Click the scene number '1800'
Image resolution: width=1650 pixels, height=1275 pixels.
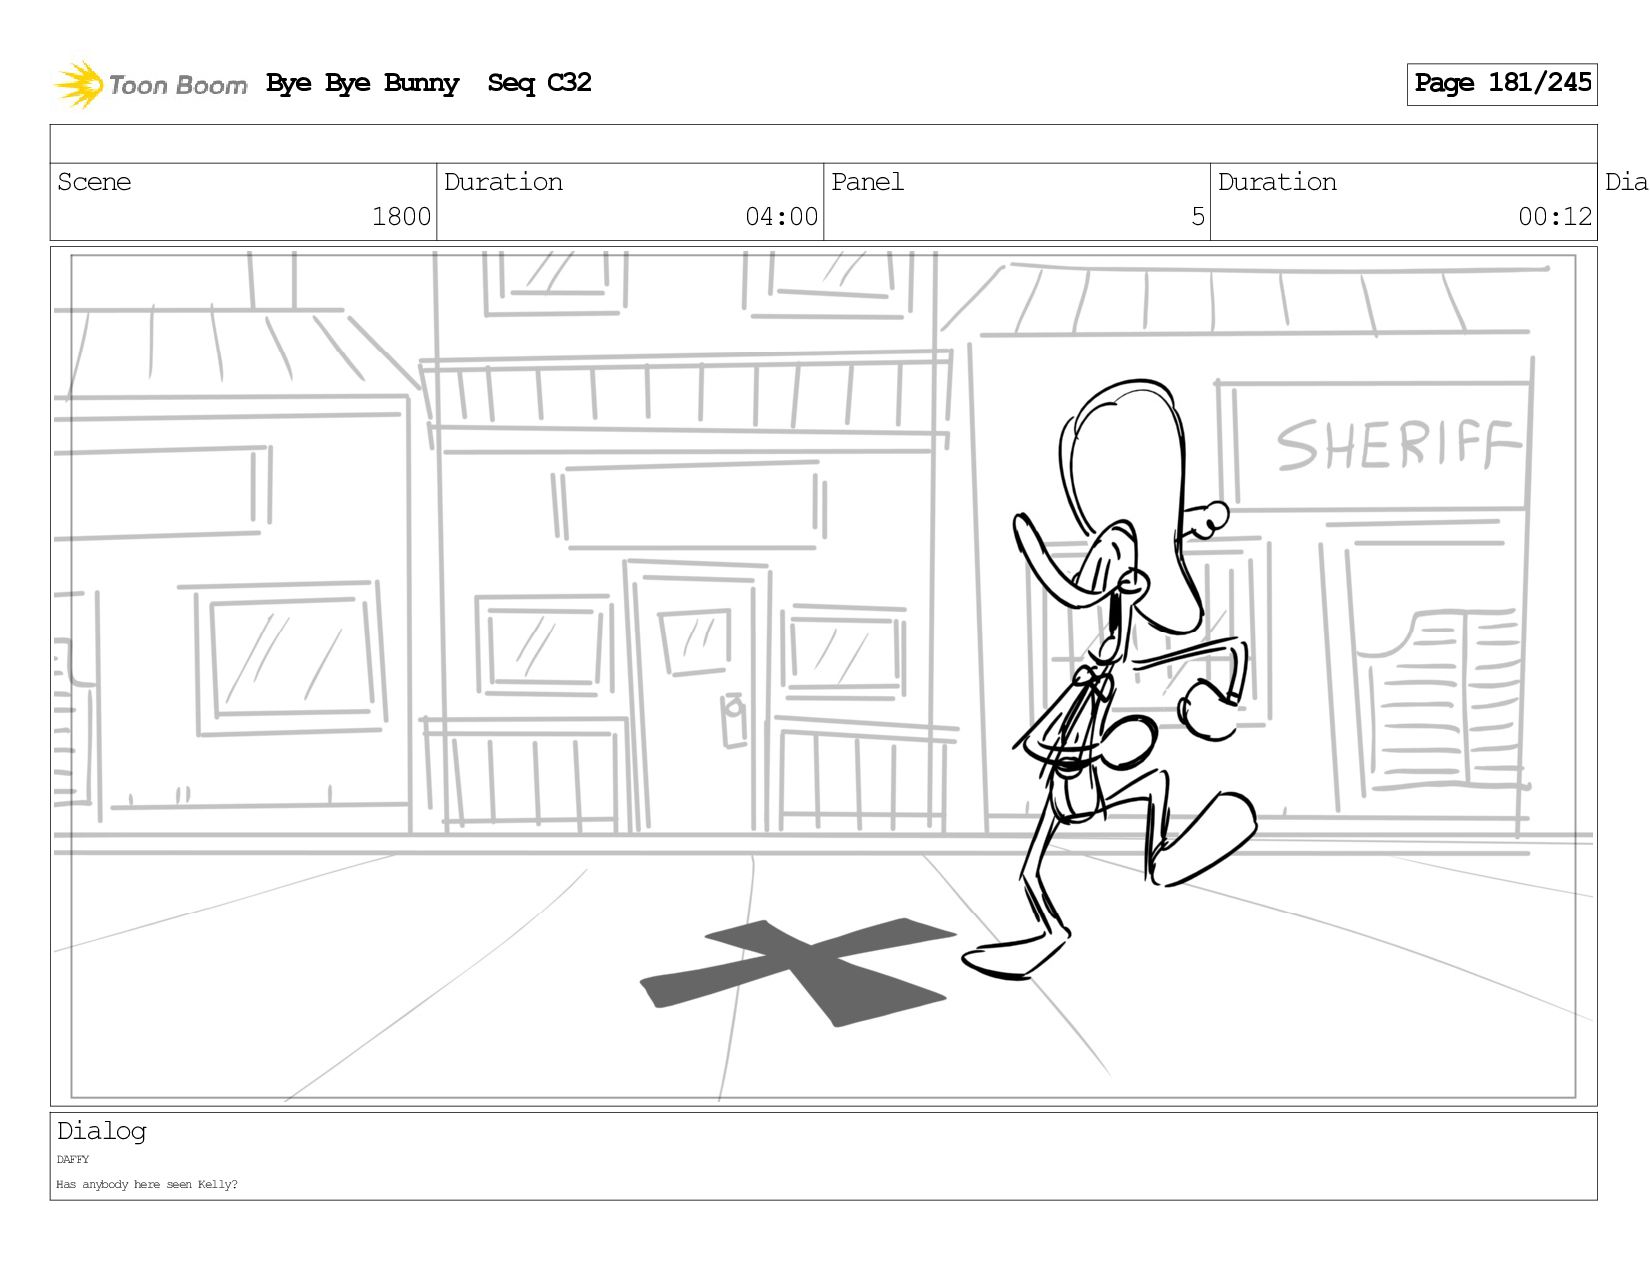tap(401, 217)
